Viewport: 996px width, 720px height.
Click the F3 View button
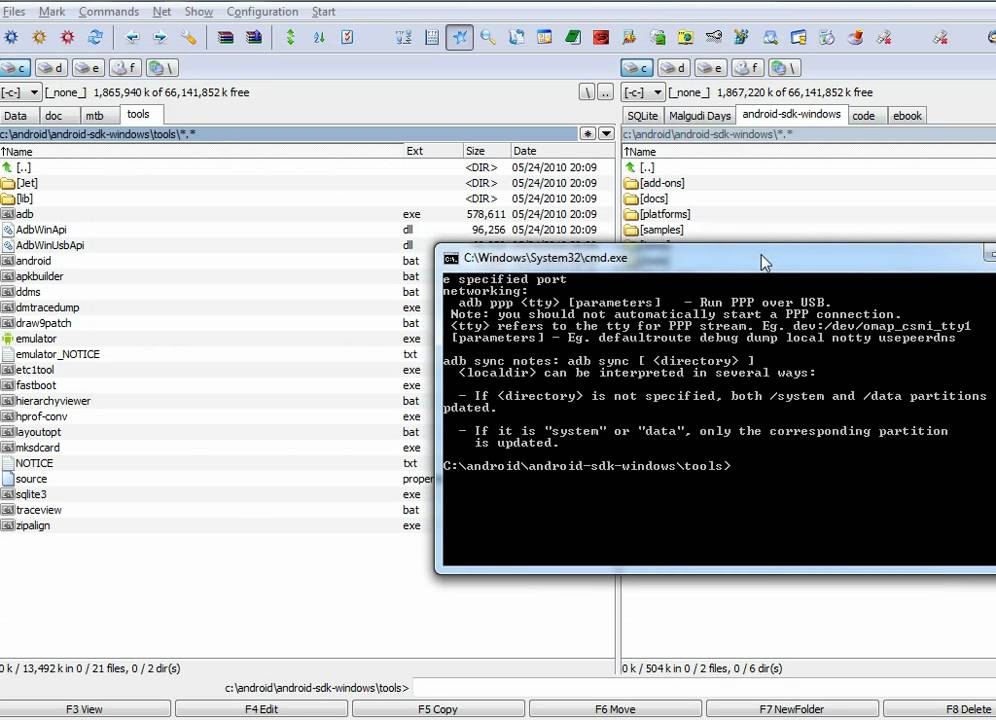pos(84,709)
